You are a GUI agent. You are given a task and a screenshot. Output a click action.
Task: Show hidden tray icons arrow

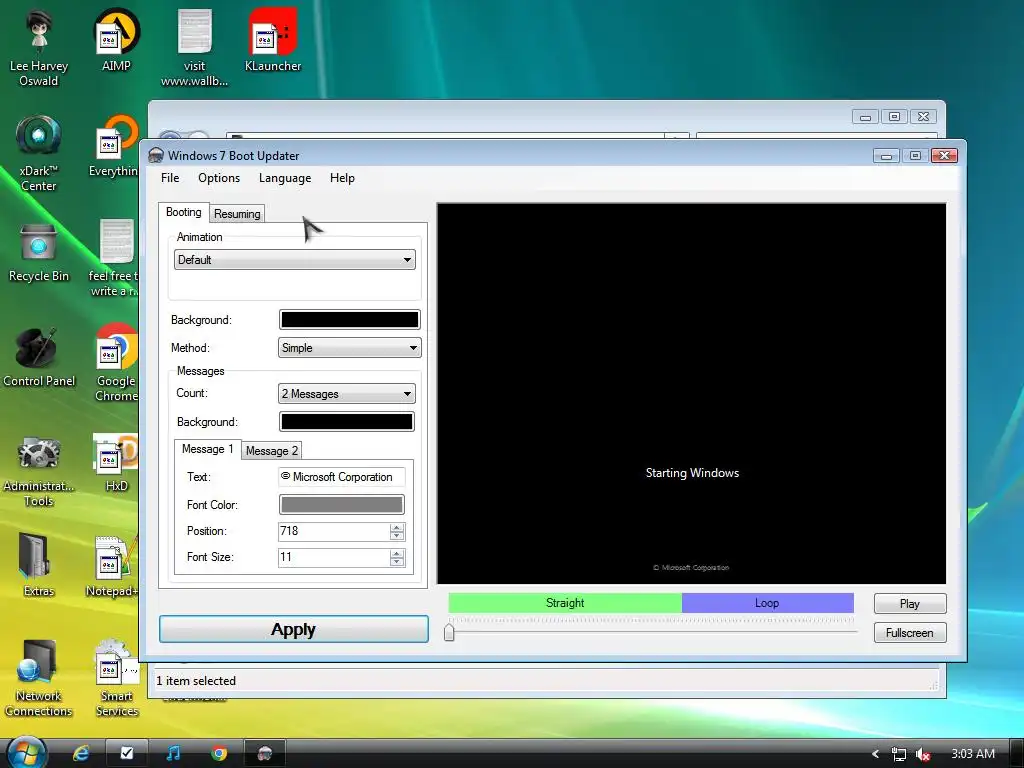pyautogui.click(x=875, y=754)
